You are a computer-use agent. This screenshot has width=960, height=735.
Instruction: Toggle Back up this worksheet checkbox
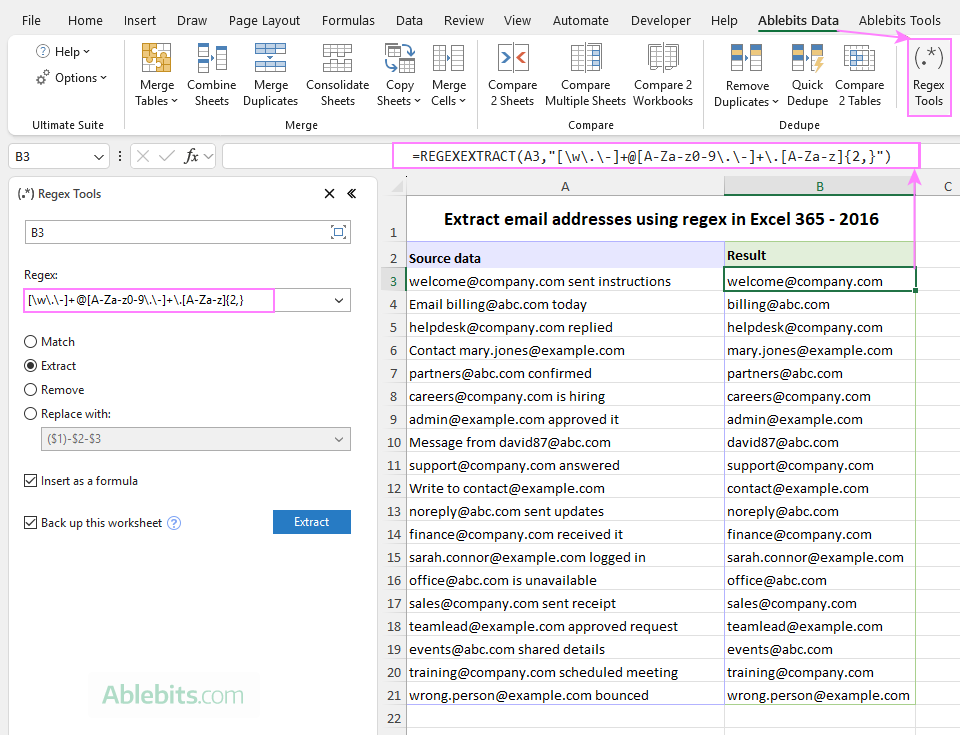tap(31, 522)
